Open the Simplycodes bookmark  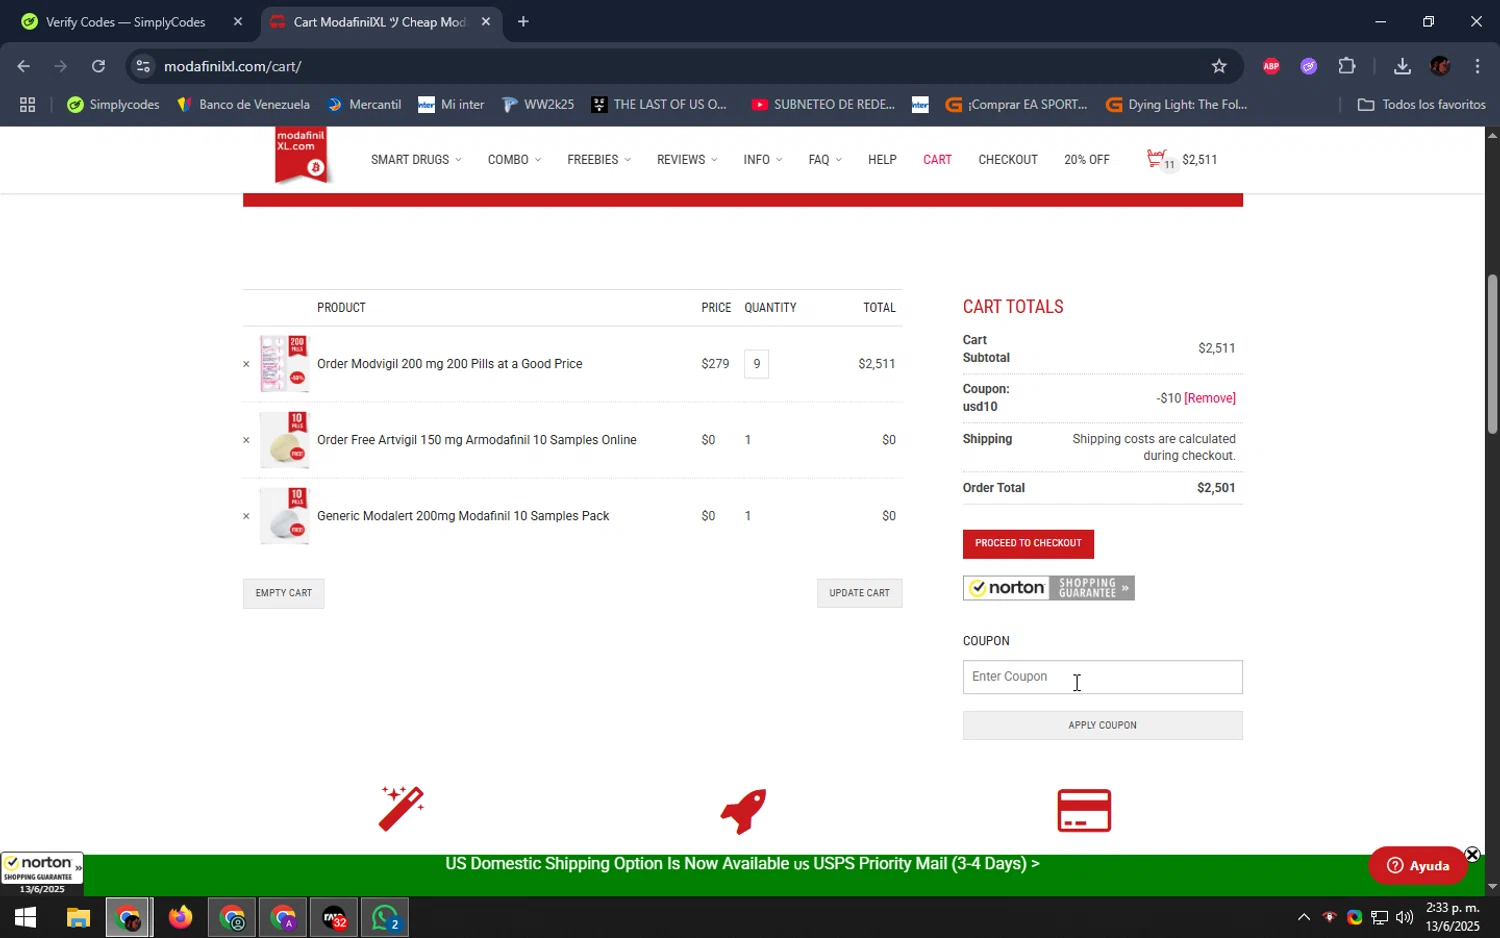coord(113,104)
